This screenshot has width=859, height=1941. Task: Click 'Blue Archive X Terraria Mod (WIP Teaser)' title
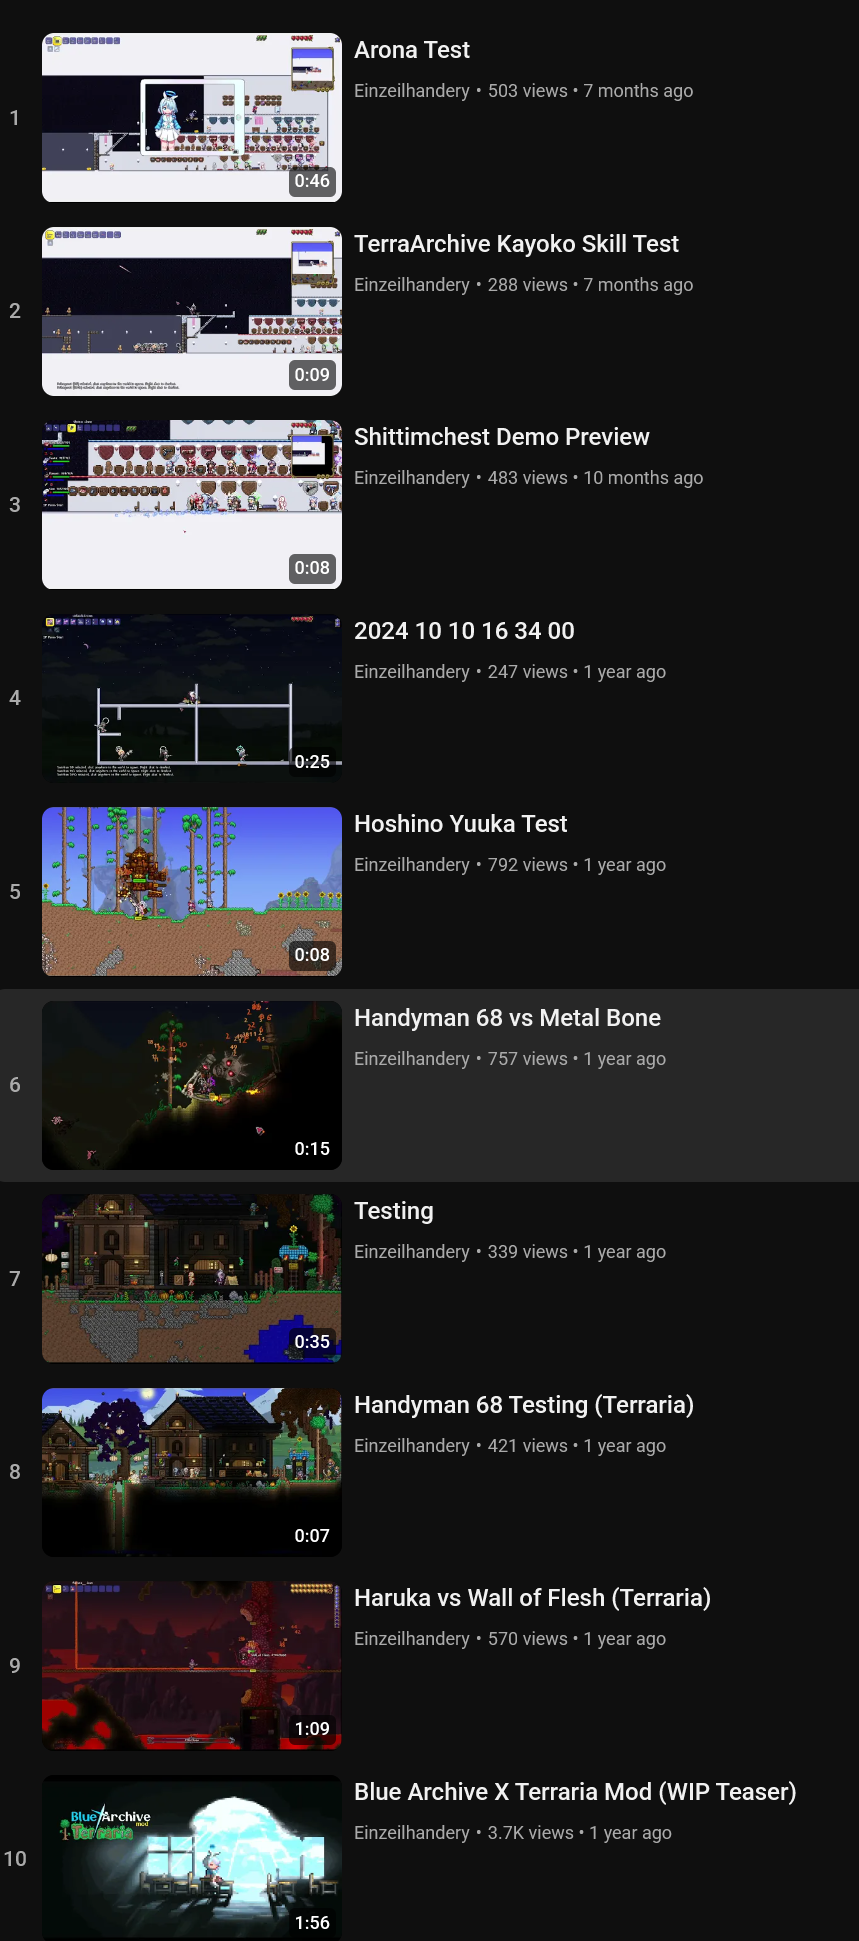(575, 1792)
